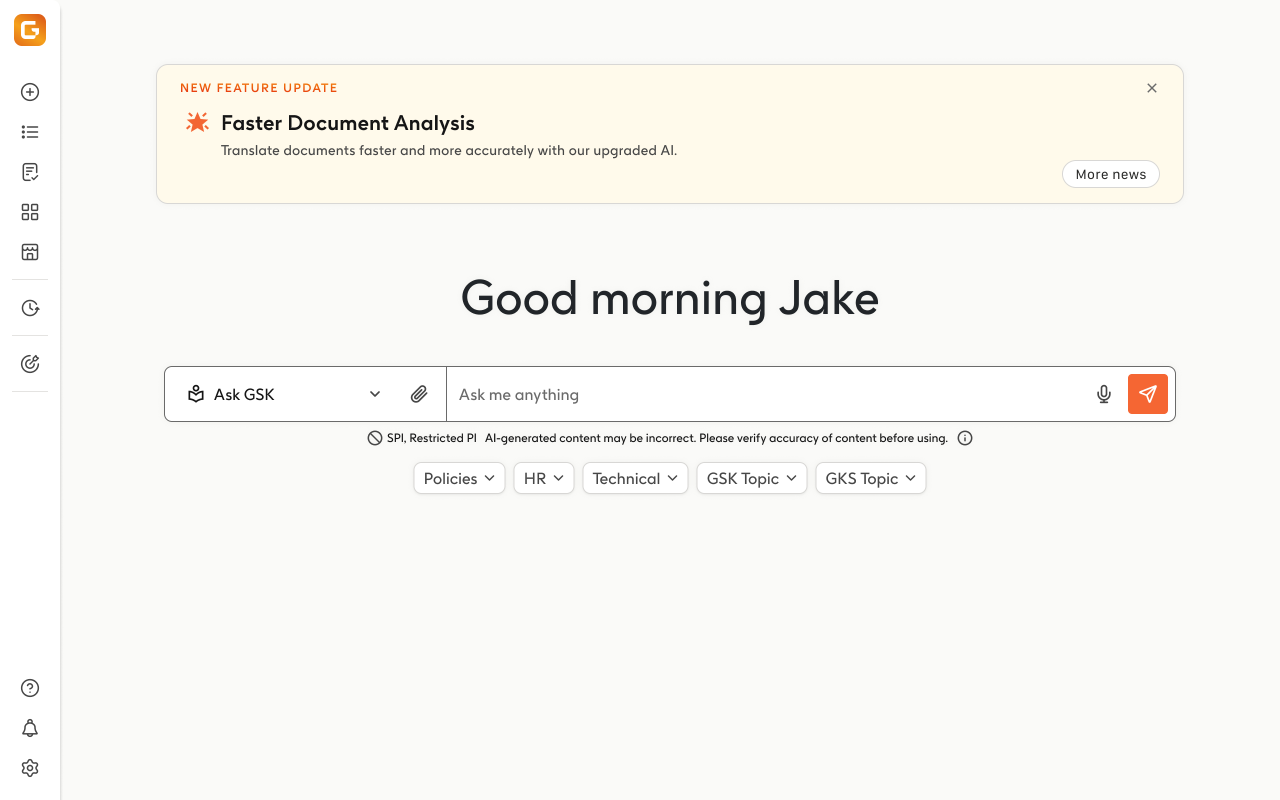Click the AI-generated content disclaimer text

tap(716, 438)
